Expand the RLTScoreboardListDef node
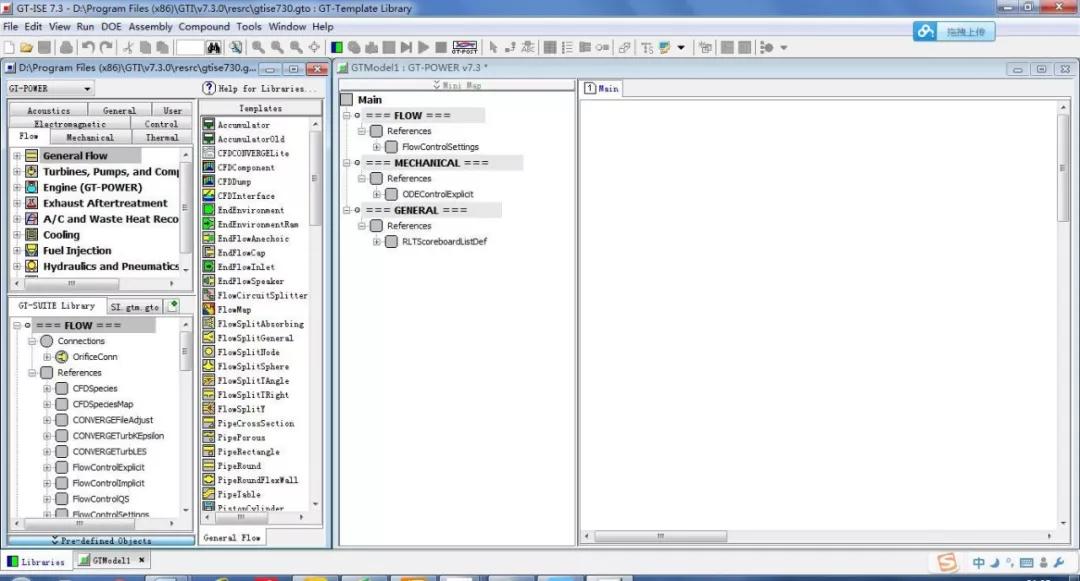Image resolution: width=1080 pixels, height=581 pixels. [x=377, y=242]
